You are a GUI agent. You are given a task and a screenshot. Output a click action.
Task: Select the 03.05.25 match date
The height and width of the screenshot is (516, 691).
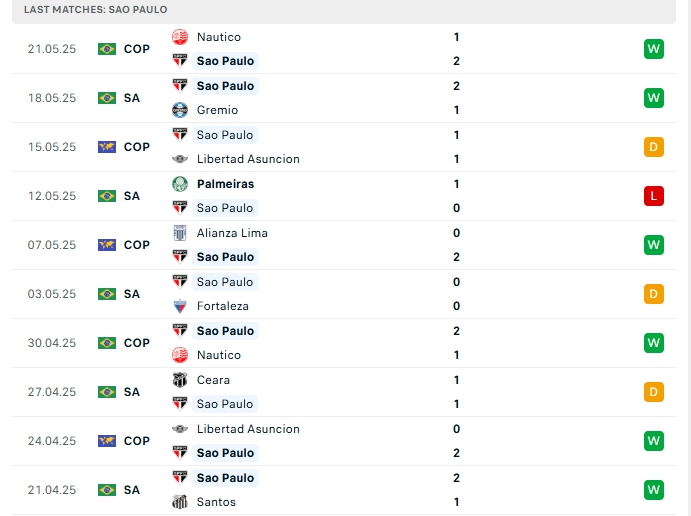[52, 294]
